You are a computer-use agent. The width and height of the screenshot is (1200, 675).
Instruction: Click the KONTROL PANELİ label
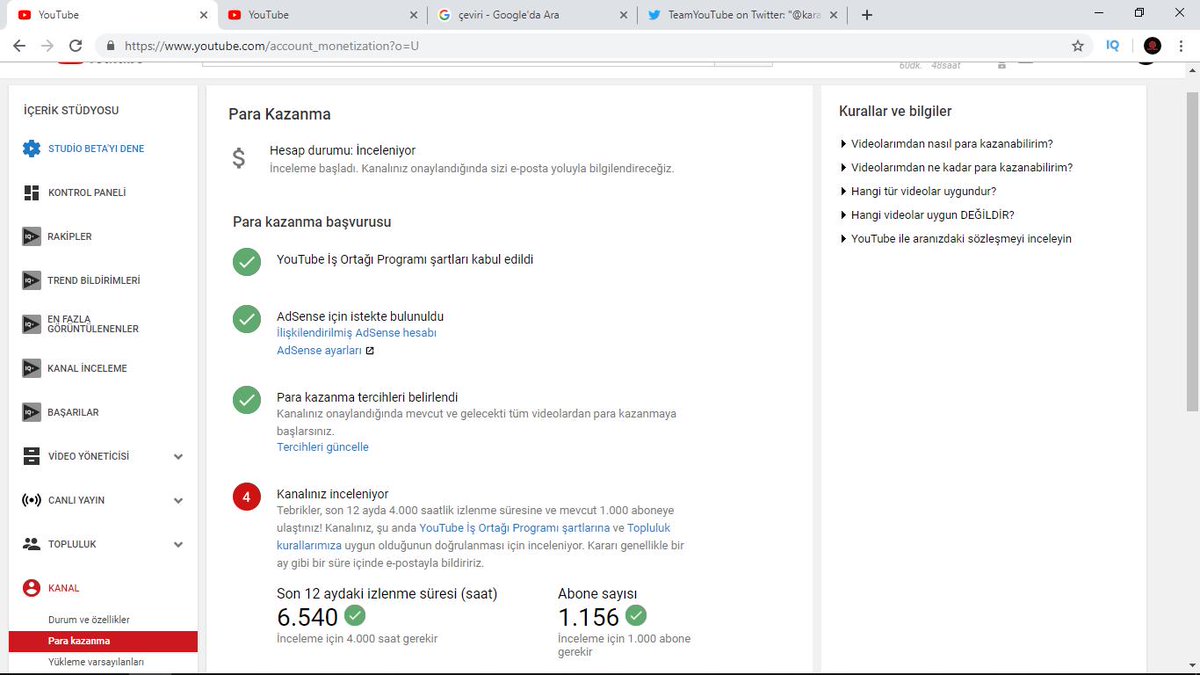pyautogui.click(x=87, y=193)
